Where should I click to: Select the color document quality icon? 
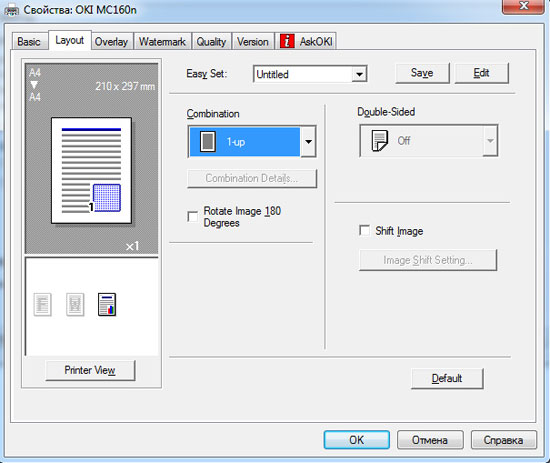(107, 304)
